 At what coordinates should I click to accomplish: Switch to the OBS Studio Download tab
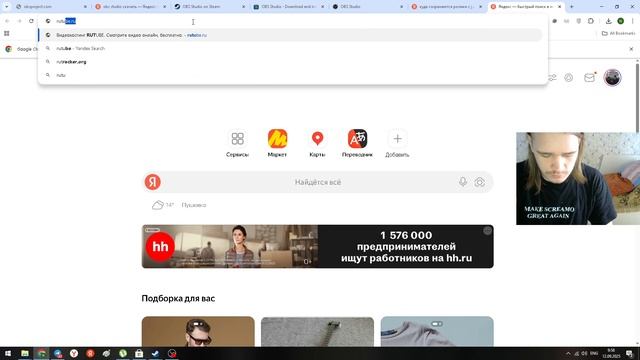click(289, 7)
